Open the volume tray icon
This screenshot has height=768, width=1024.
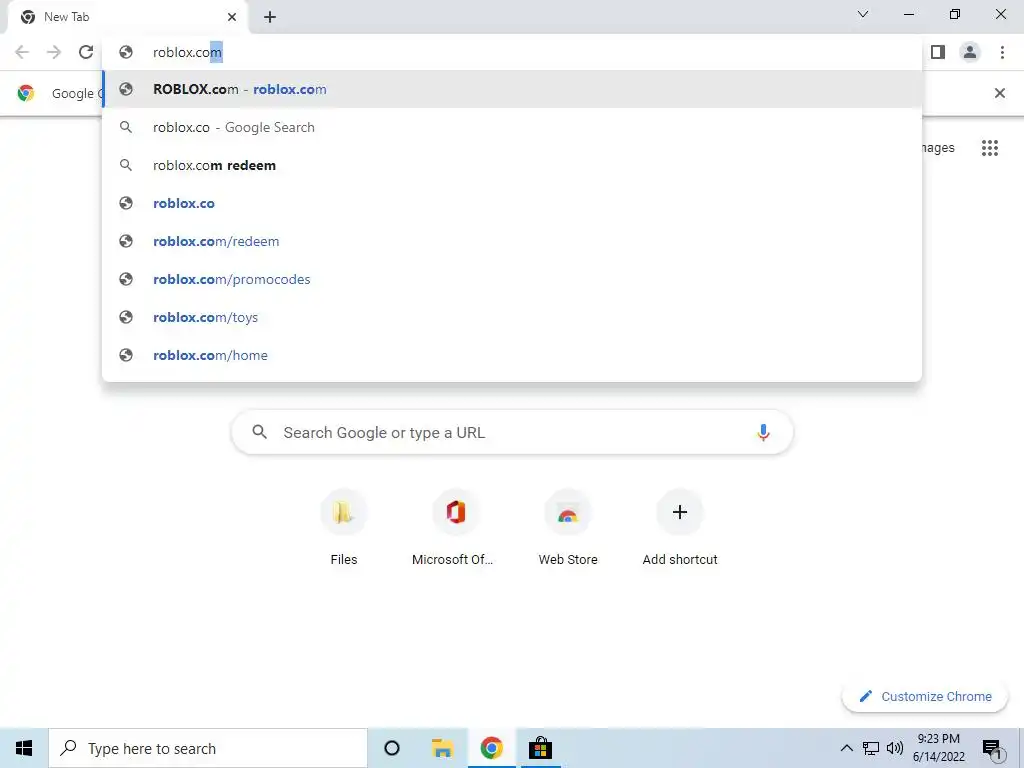(x=895, y=748)
